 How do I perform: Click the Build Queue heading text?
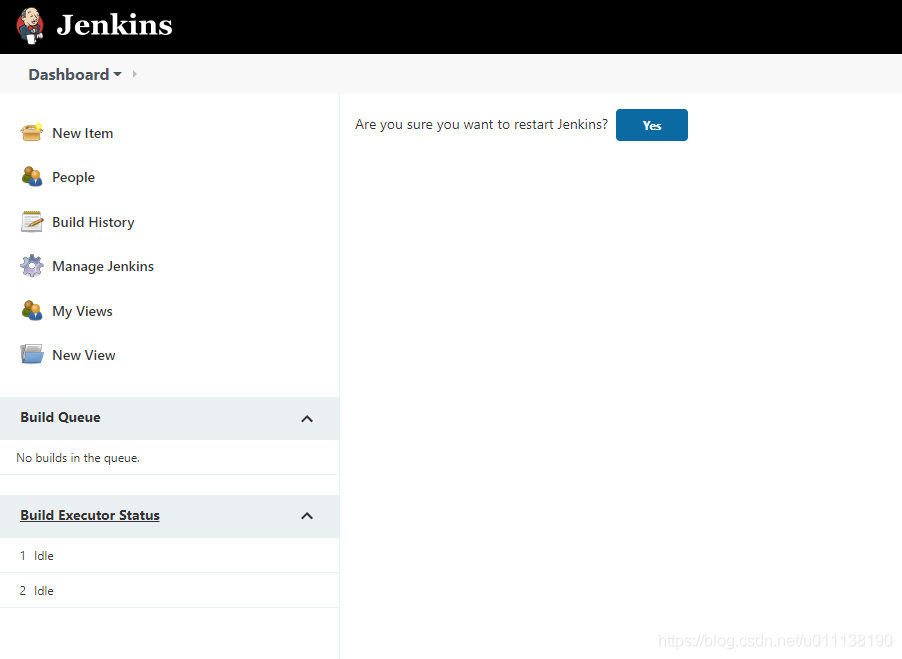[60, 417]
